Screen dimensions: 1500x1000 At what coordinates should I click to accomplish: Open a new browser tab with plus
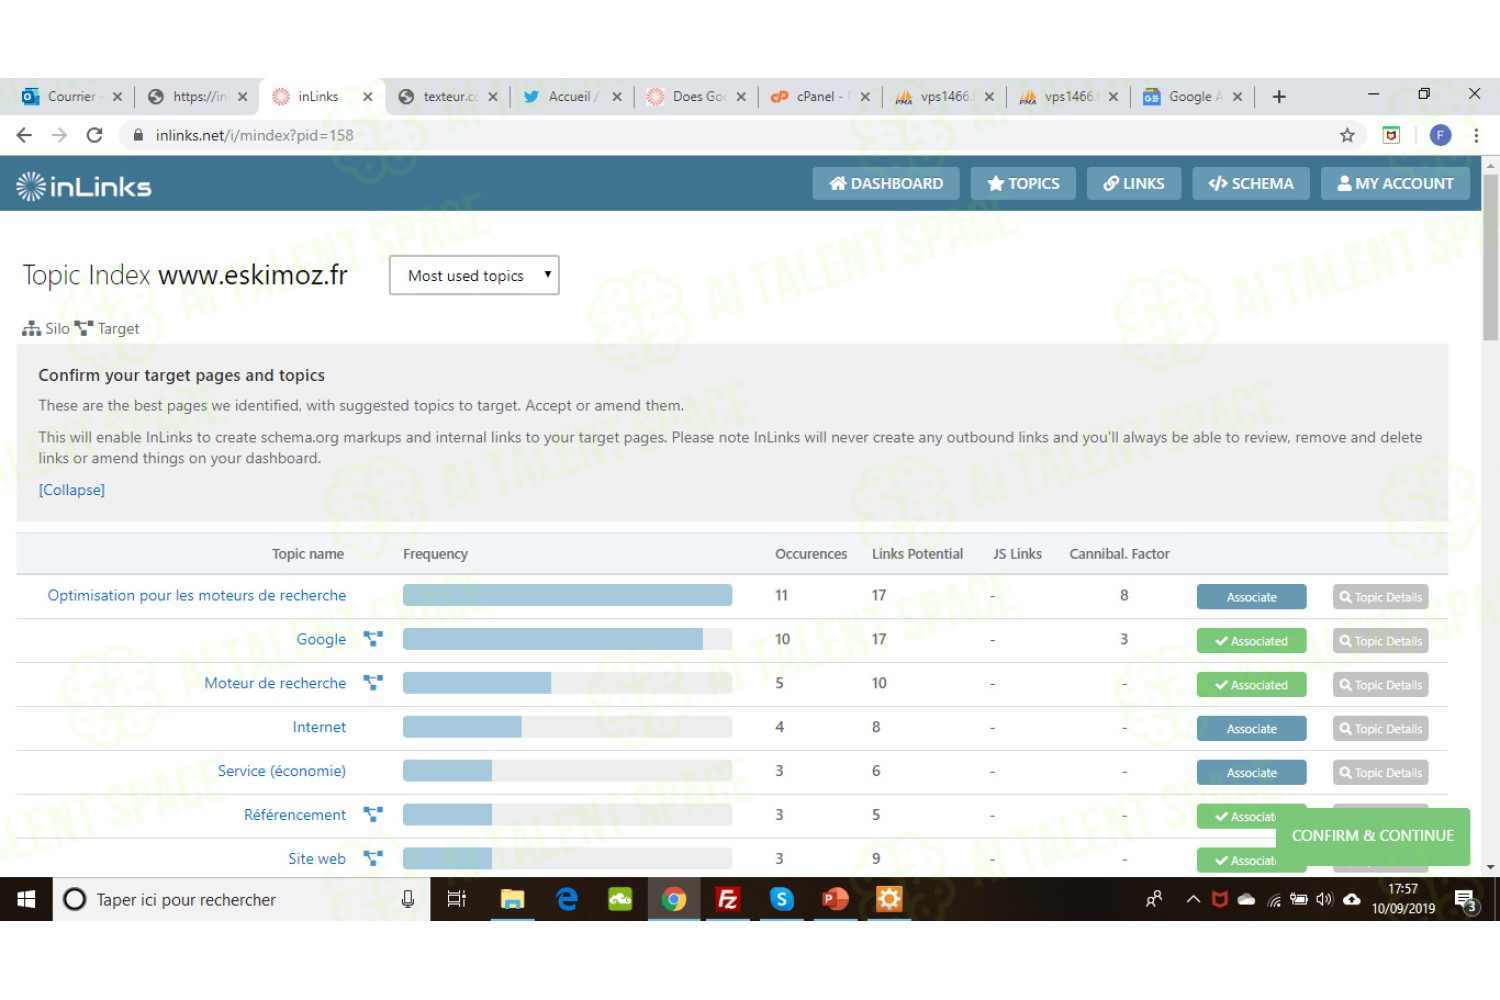point(1279,96)
